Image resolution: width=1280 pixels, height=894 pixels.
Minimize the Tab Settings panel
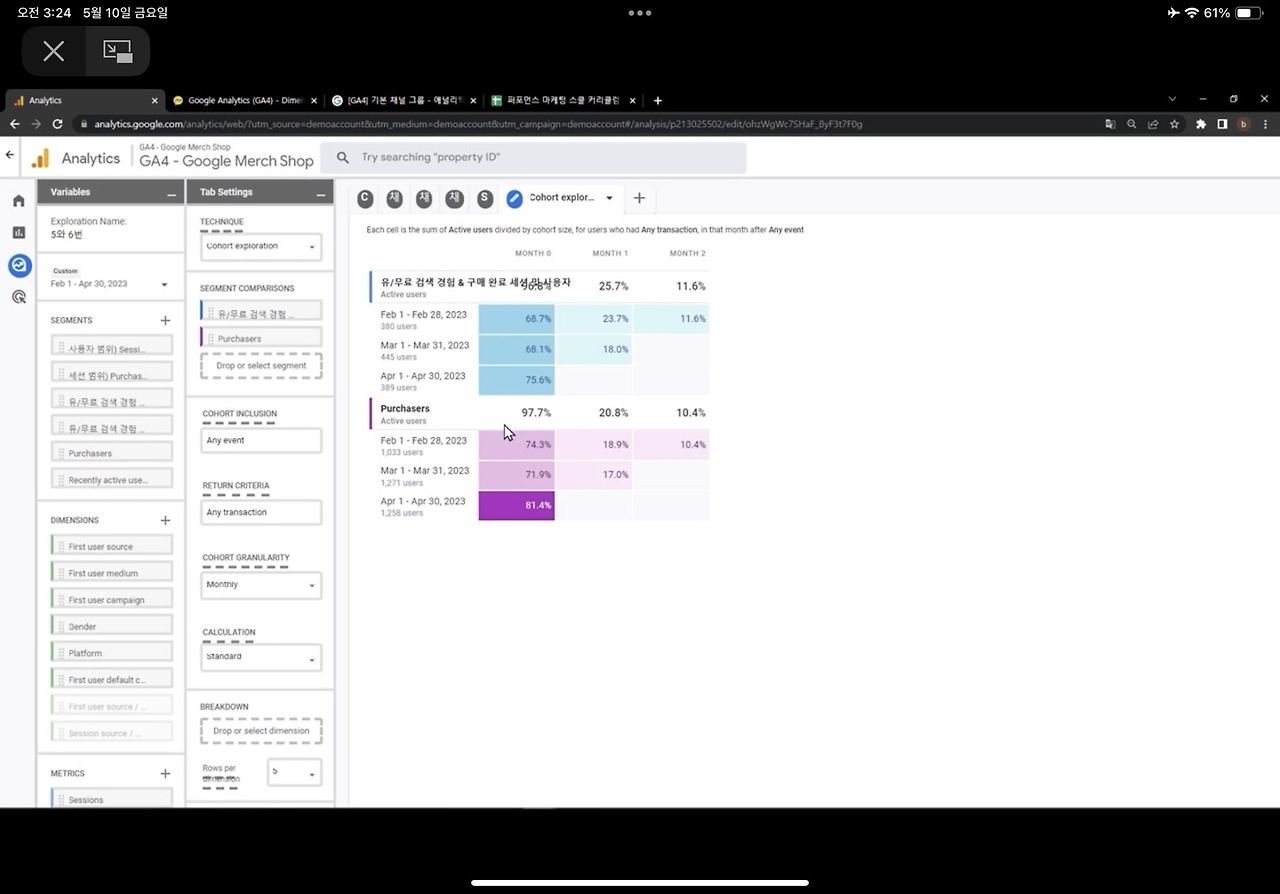point(320,193)
